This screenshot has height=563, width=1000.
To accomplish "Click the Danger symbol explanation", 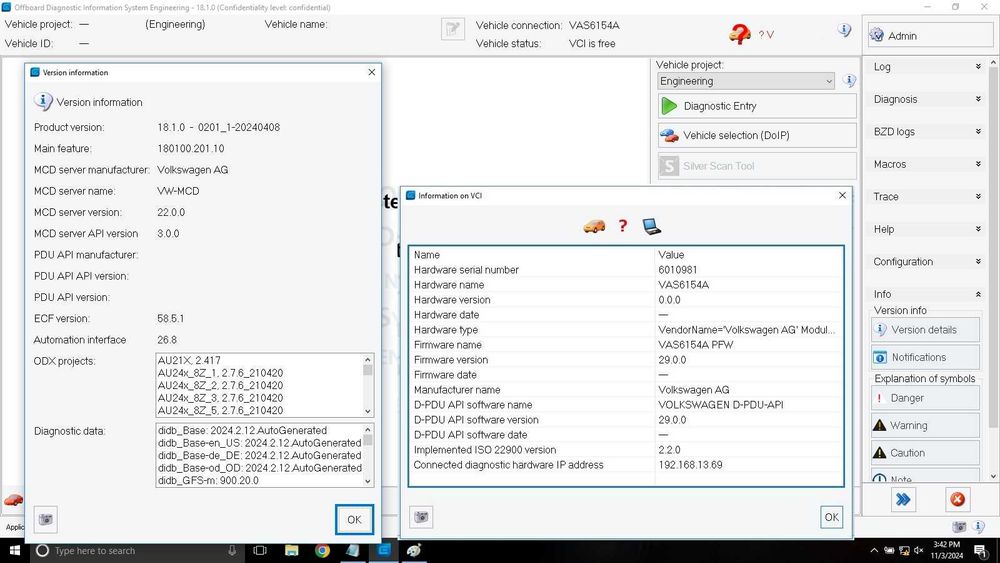I will point(925,398).
